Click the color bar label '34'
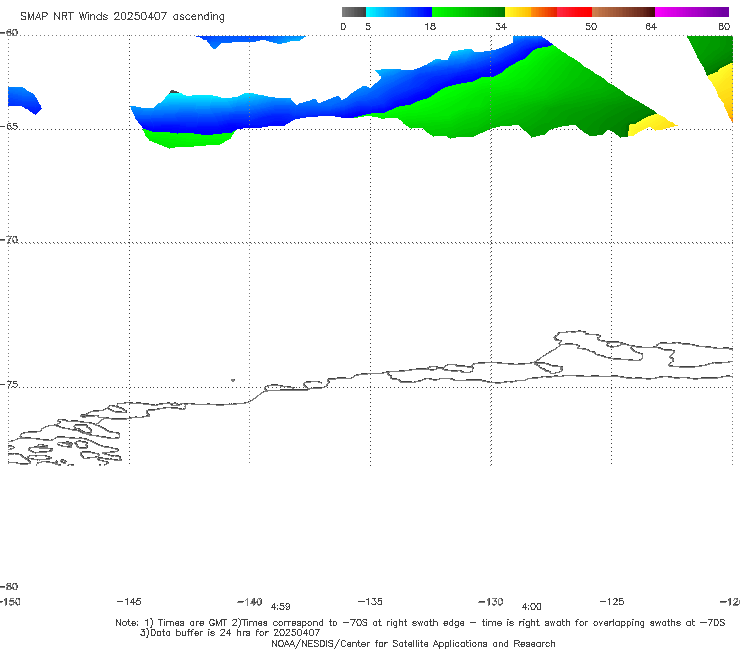The image size is (740, 650). pos(501,26)
